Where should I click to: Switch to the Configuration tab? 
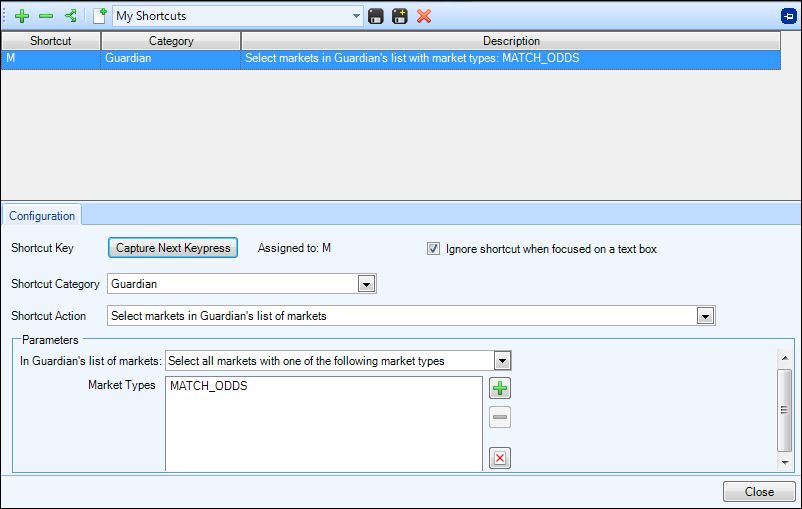[x=42, y=216]
